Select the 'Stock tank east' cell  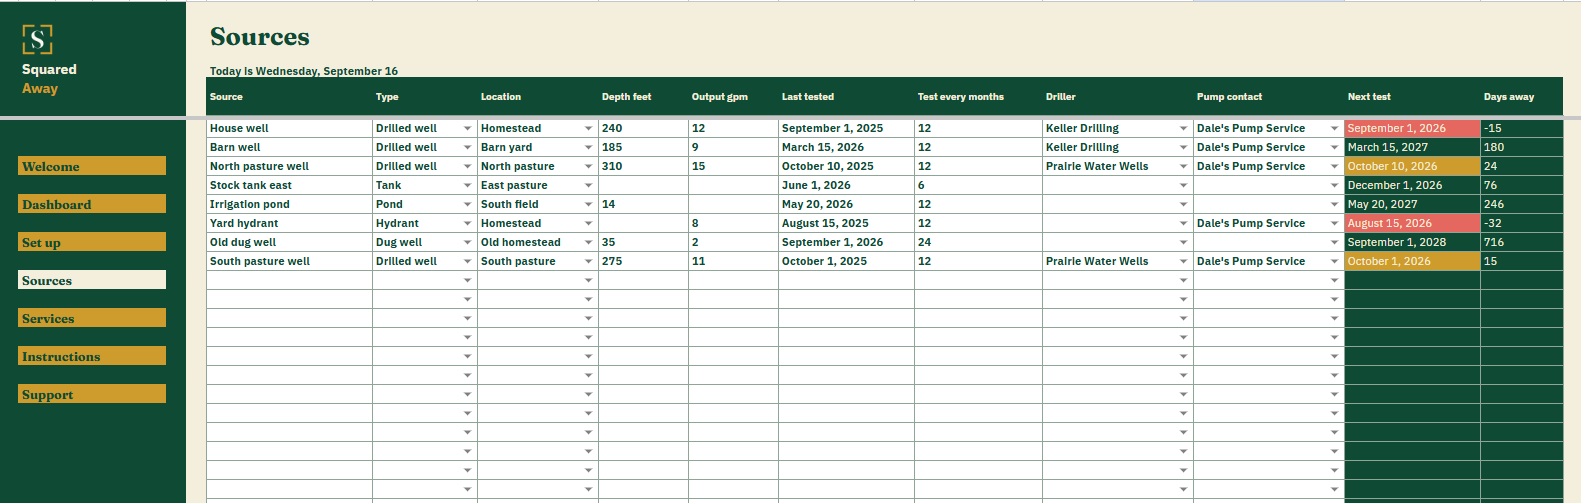pos(289,185)
